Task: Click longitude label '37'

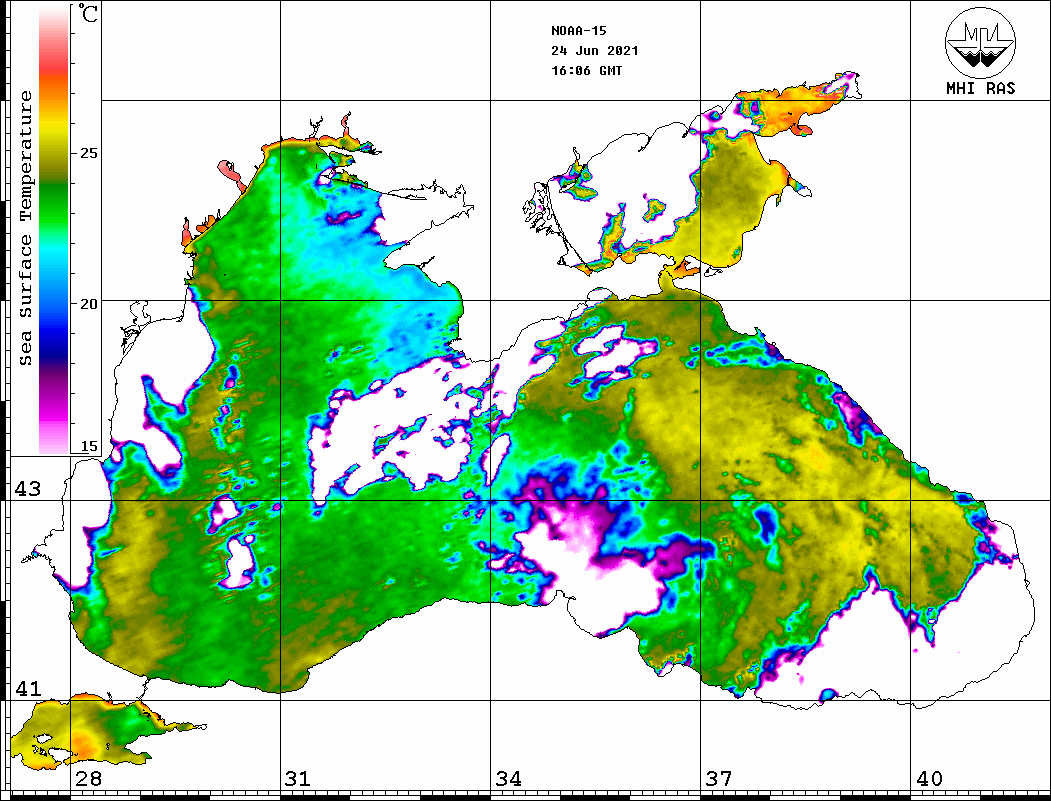Action: point(719,779)
